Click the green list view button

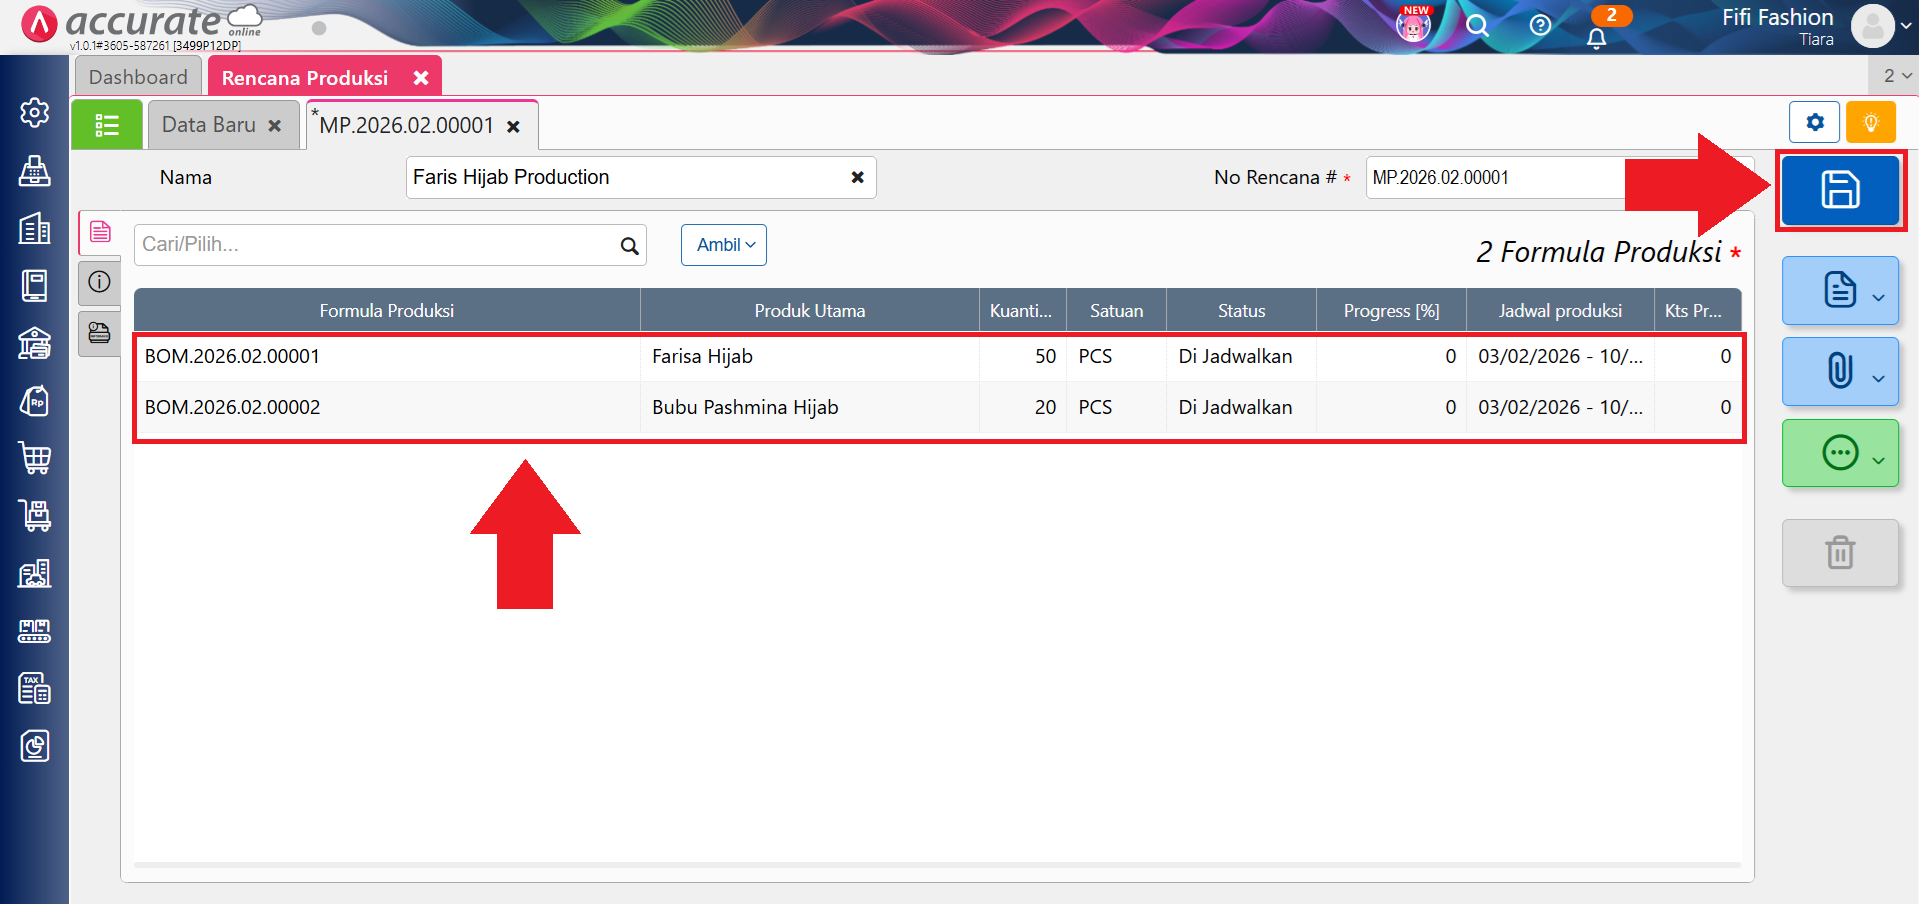coord(107,125)
